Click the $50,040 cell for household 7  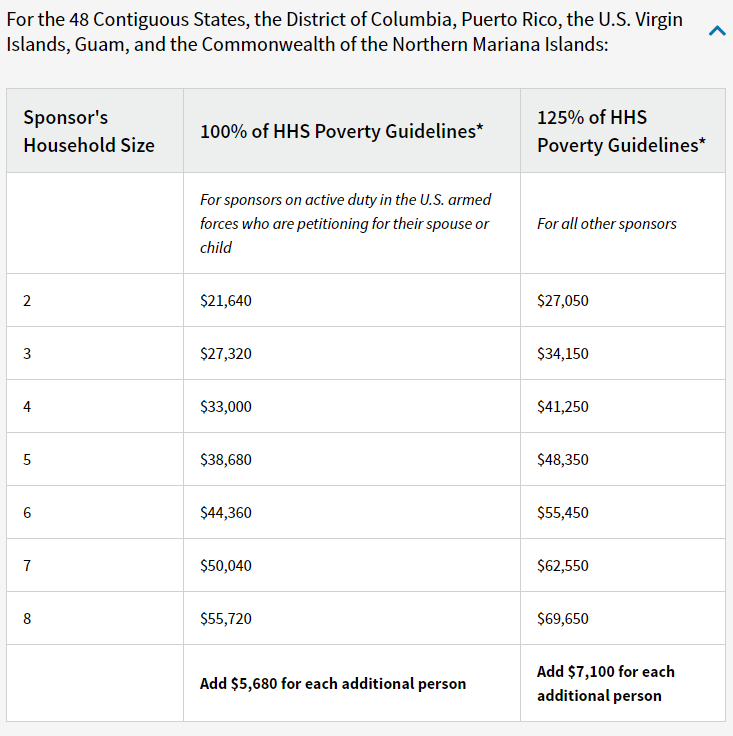click(x=226, y=566)
